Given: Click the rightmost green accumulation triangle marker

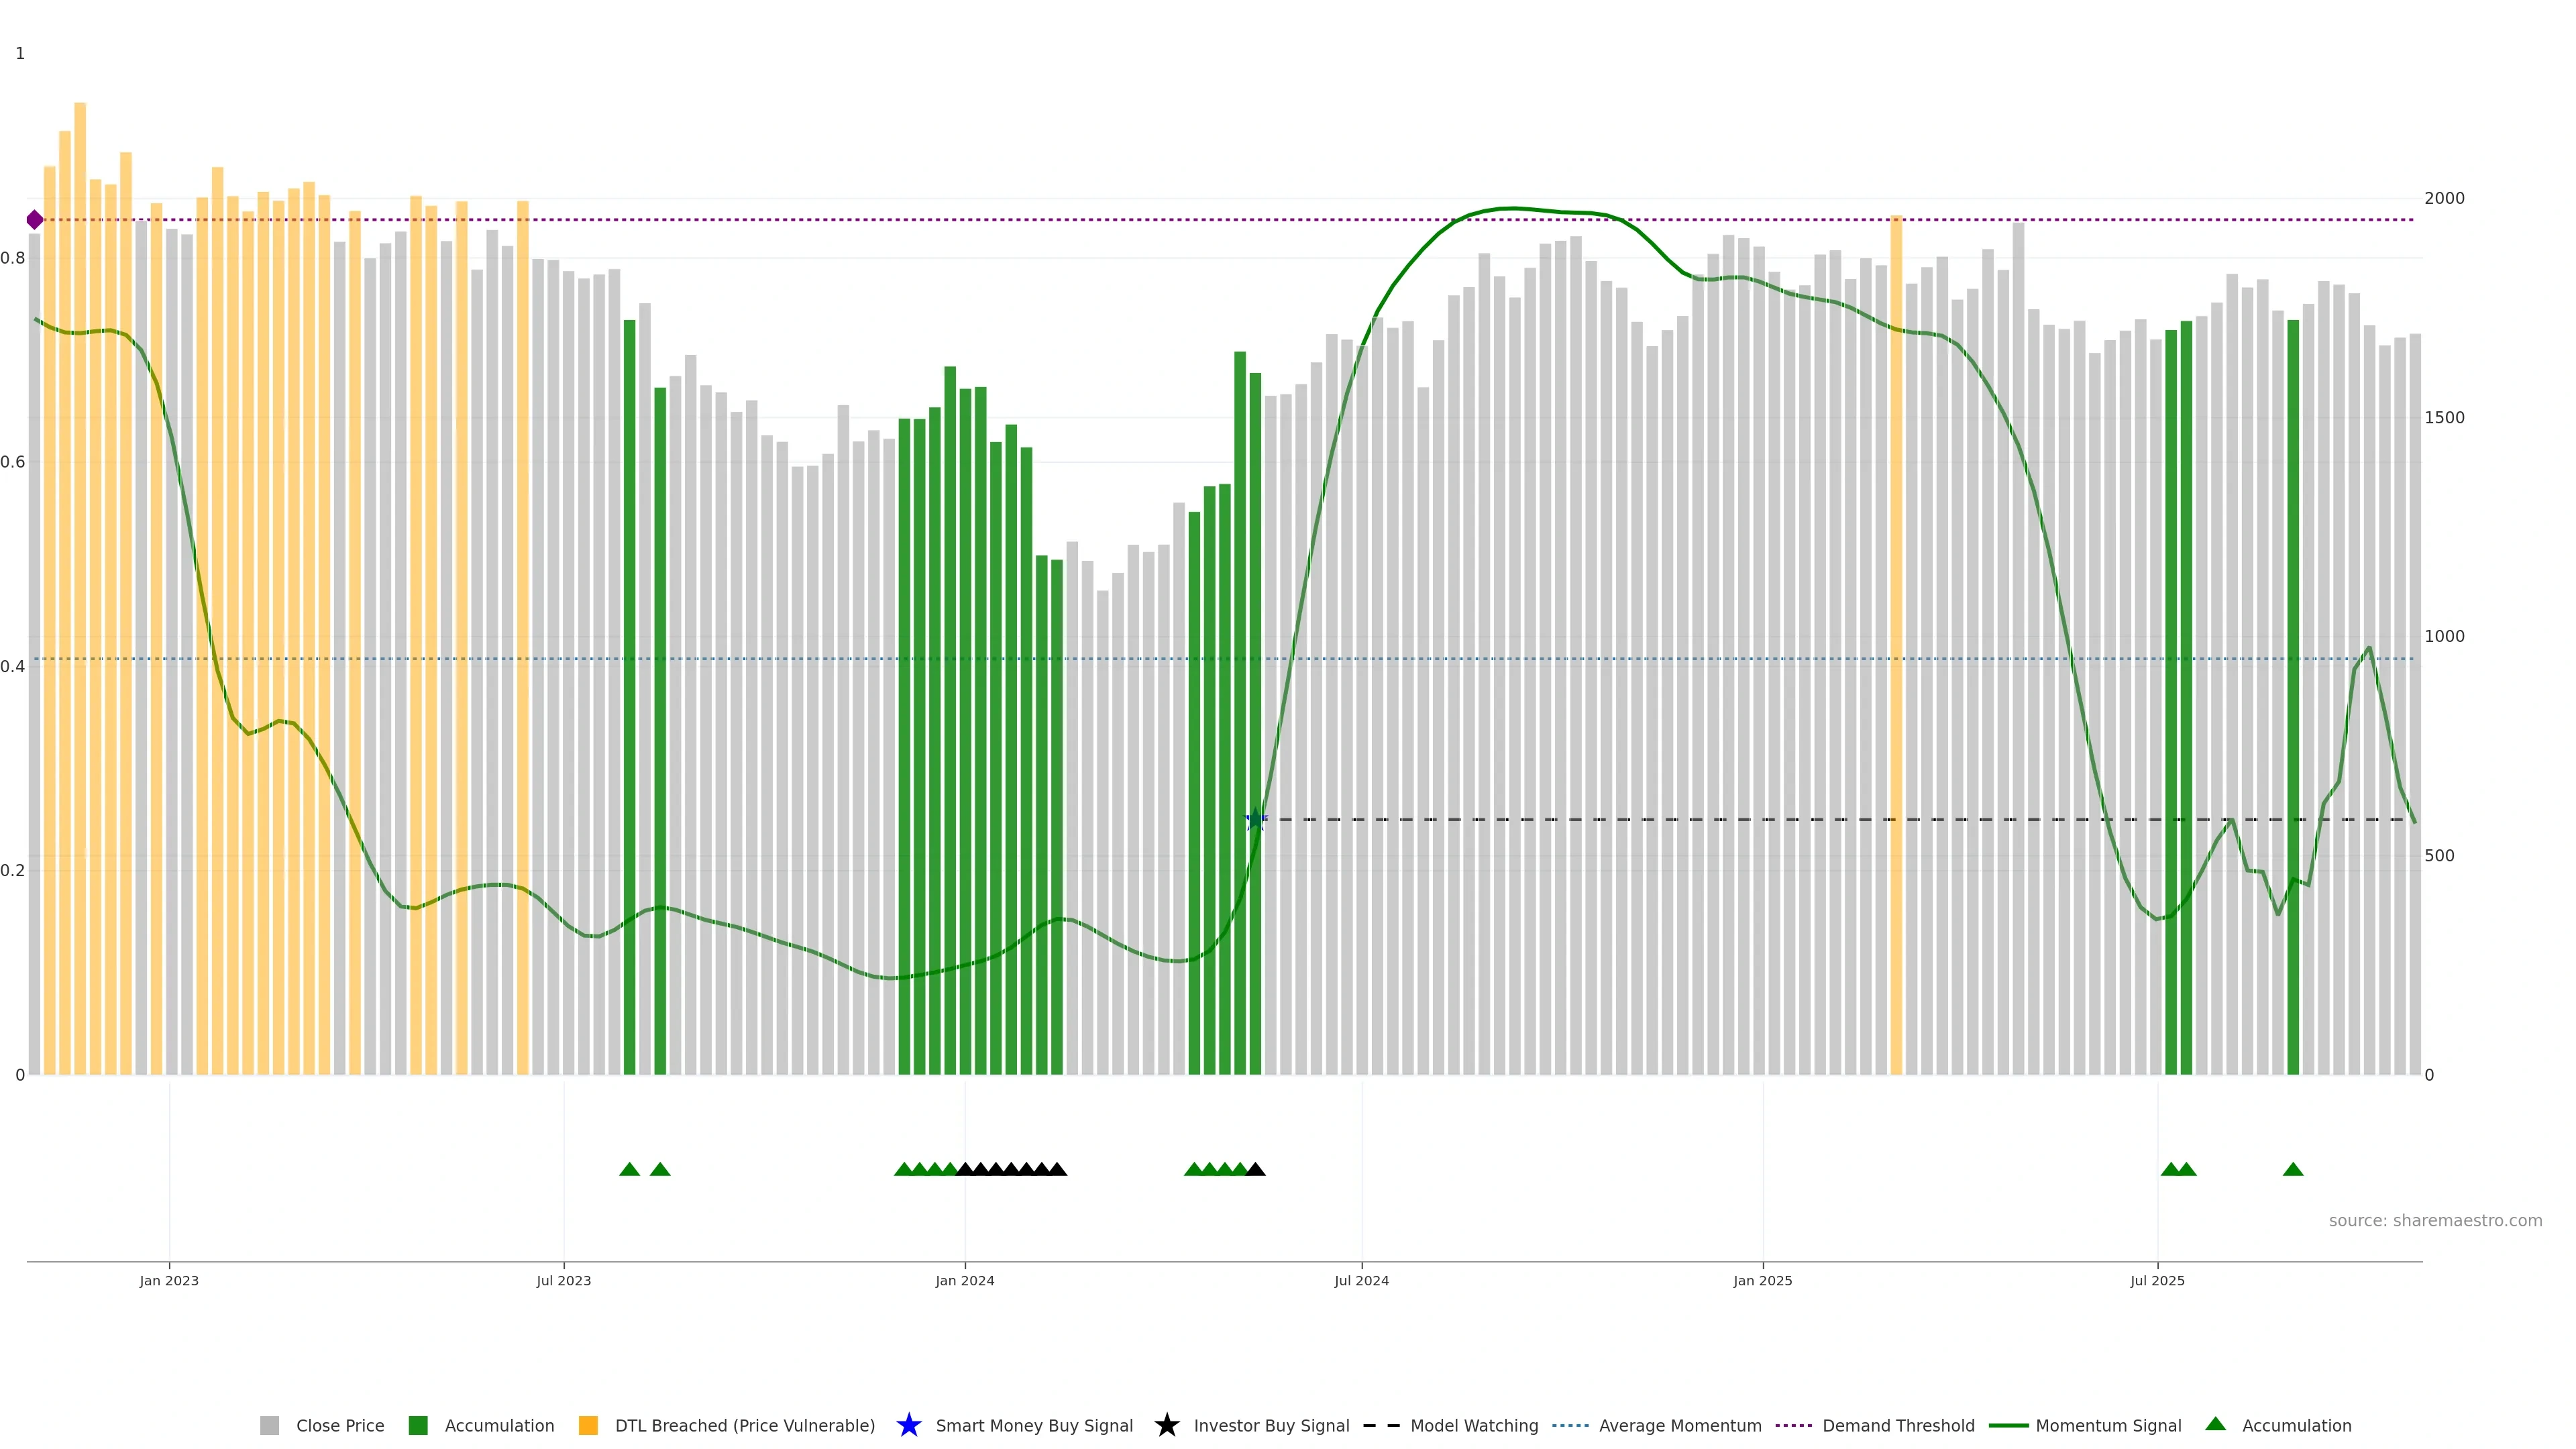Looking at the screenshot, I should (2293, 1169).
